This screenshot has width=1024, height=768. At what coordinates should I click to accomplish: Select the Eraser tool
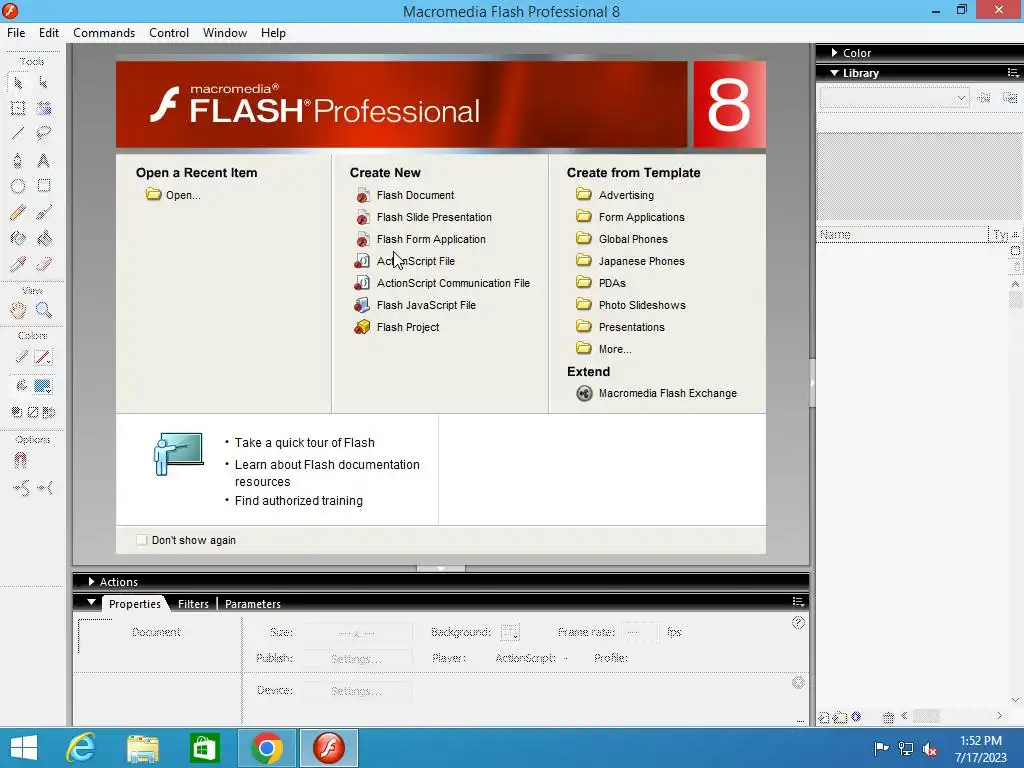44,264
